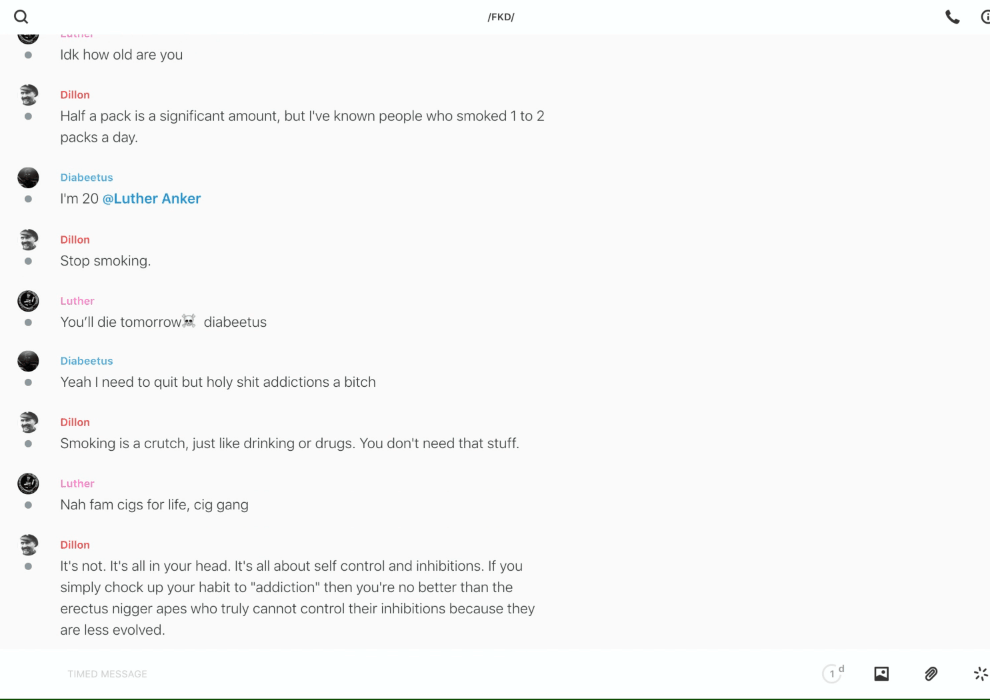Screen dimensions: 990x700
Task: Click Luther's avatar beside "Nah fam cigs"
Action: 28,484
